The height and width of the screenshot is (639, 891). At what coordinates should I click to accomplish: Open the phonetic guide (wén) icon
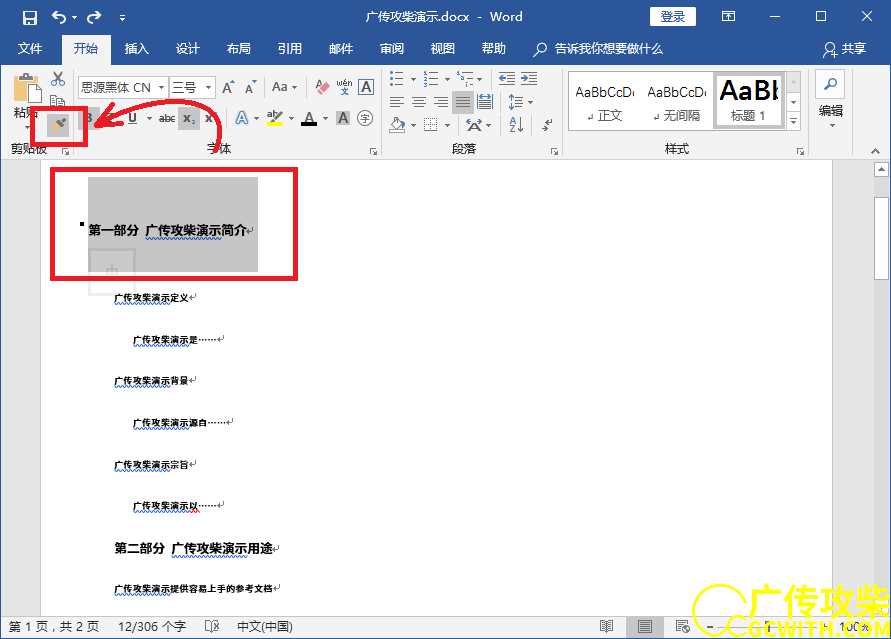[344, 87]
